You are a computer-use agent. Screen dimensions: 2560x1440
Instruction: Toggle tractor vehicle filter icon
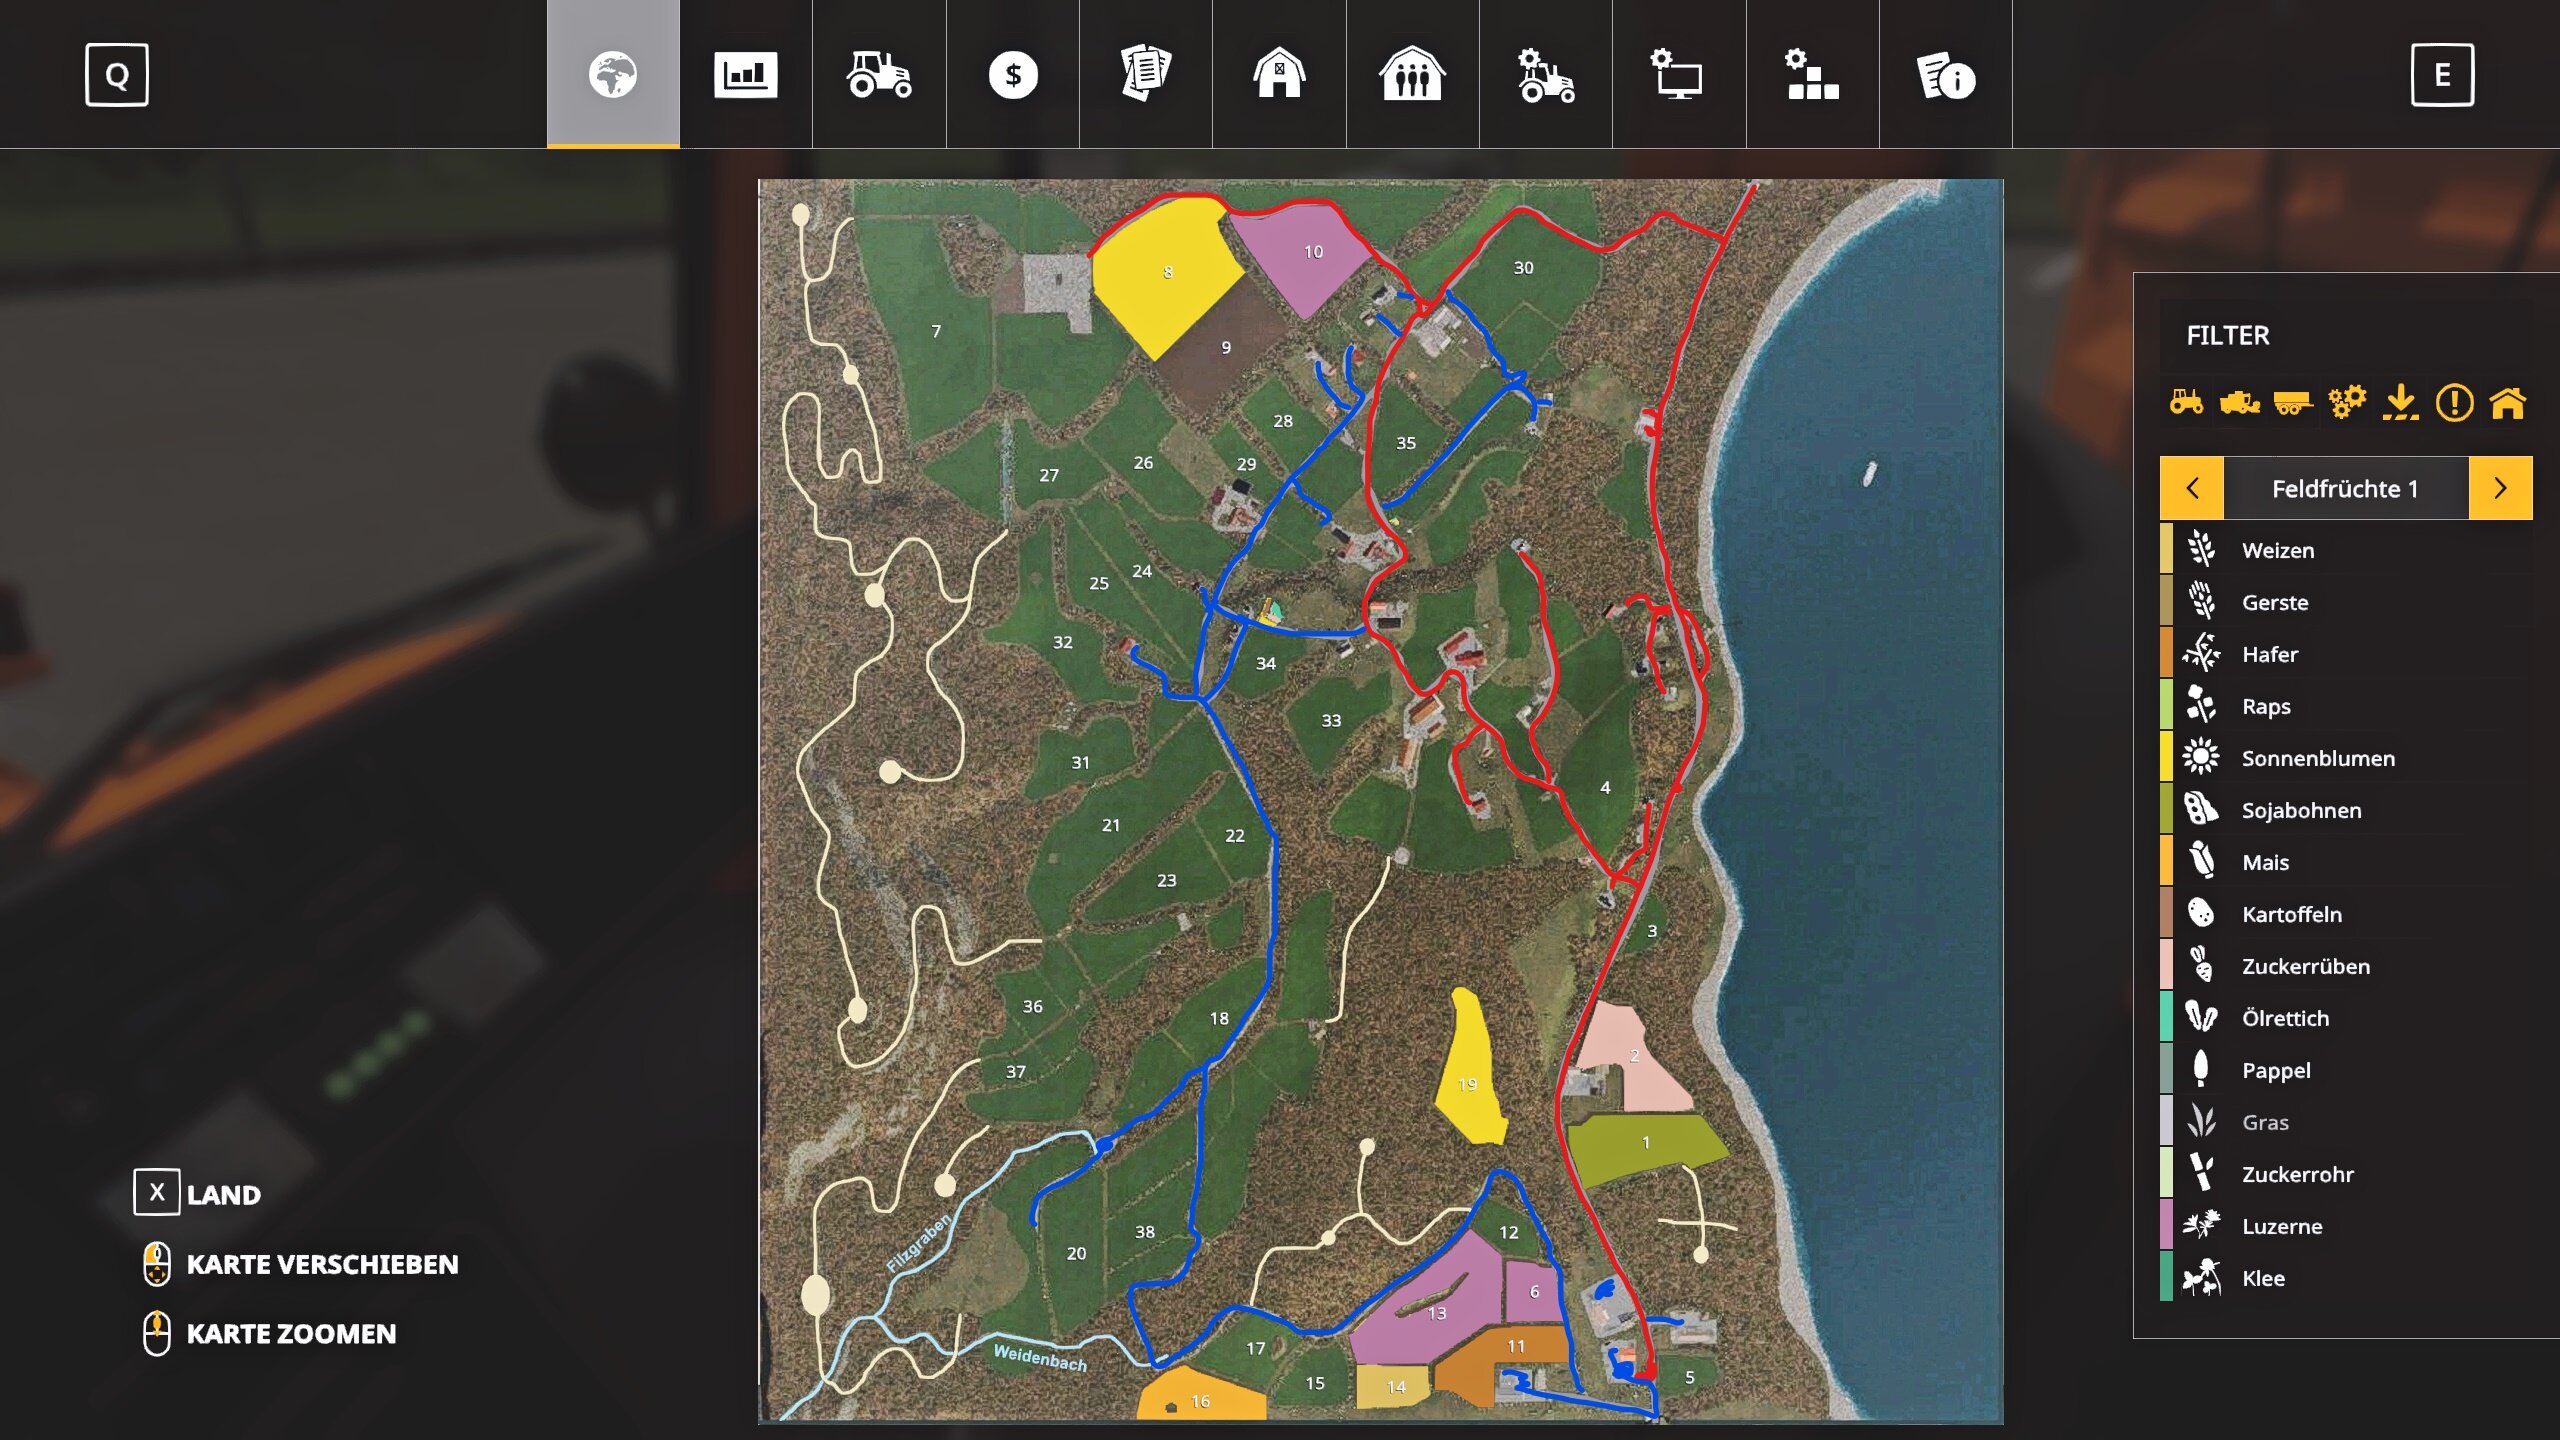2186,402
